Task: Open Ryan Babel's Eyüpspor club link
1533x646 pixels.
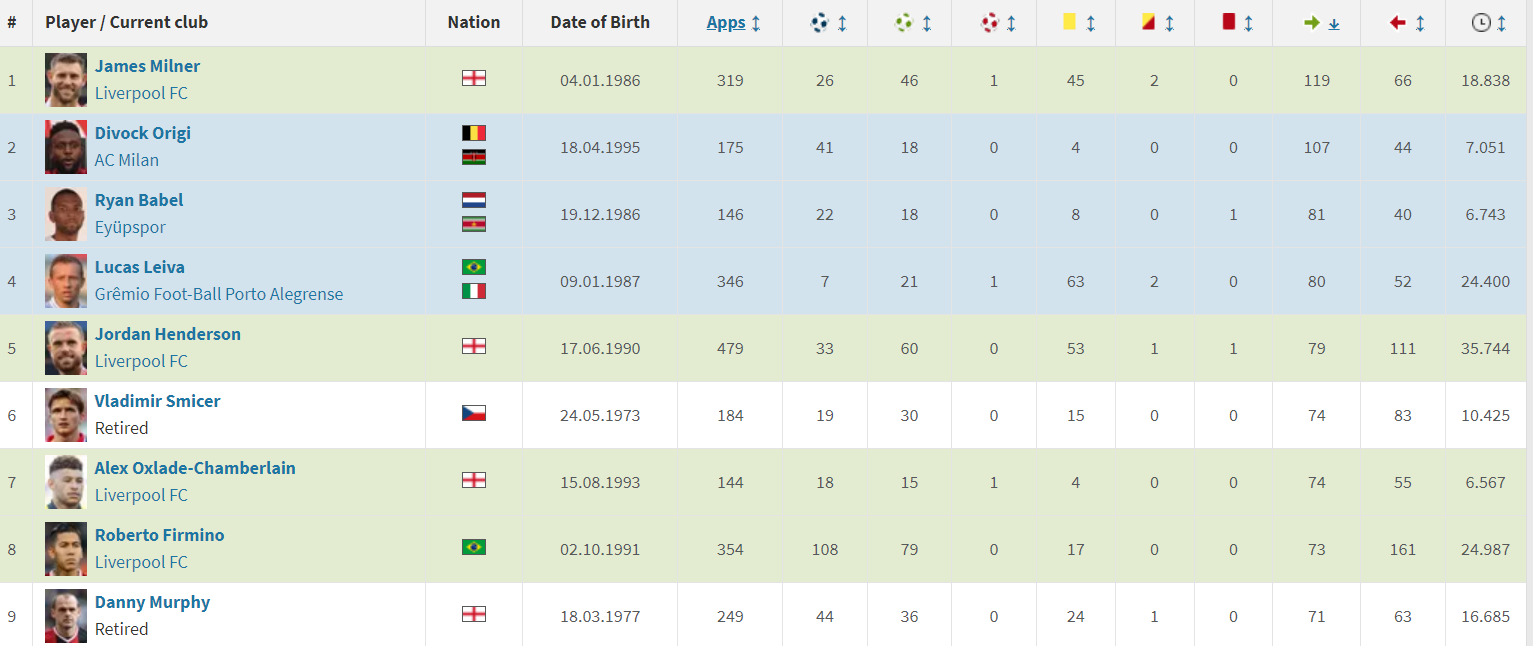Action: click(130, 227)
